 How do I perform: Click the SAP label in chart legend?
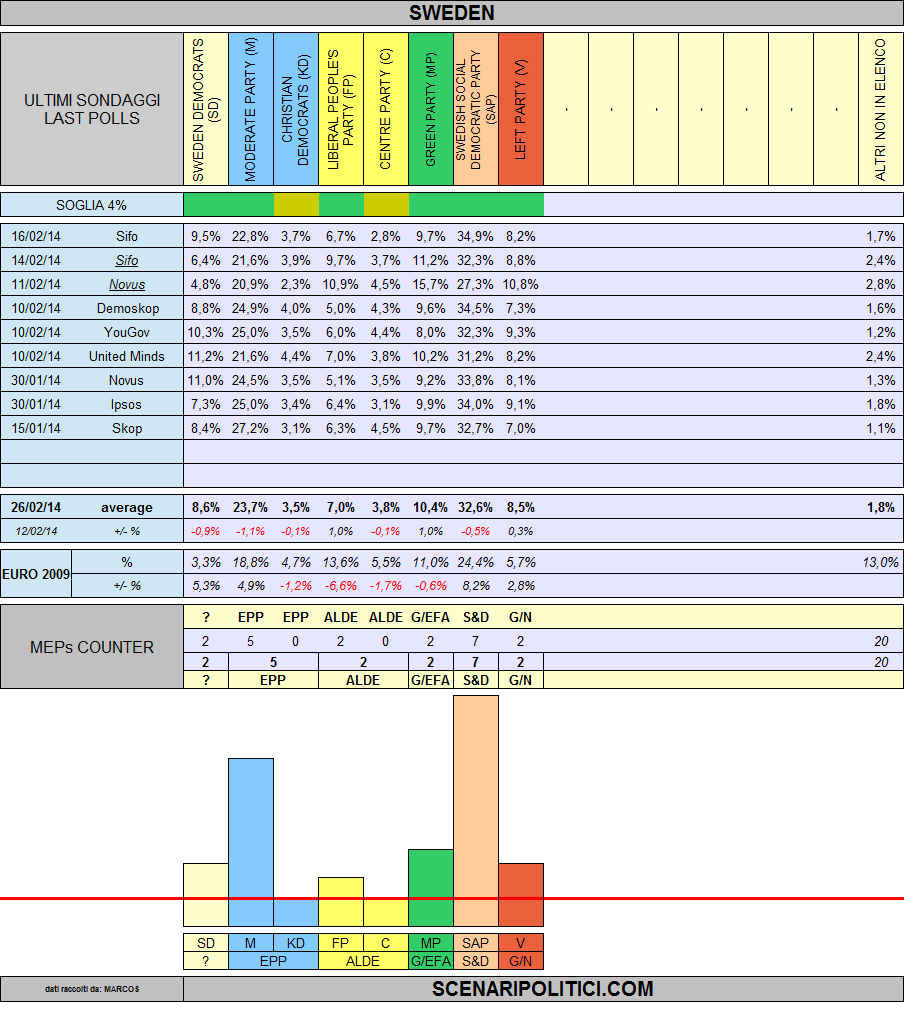coord(476,943)
